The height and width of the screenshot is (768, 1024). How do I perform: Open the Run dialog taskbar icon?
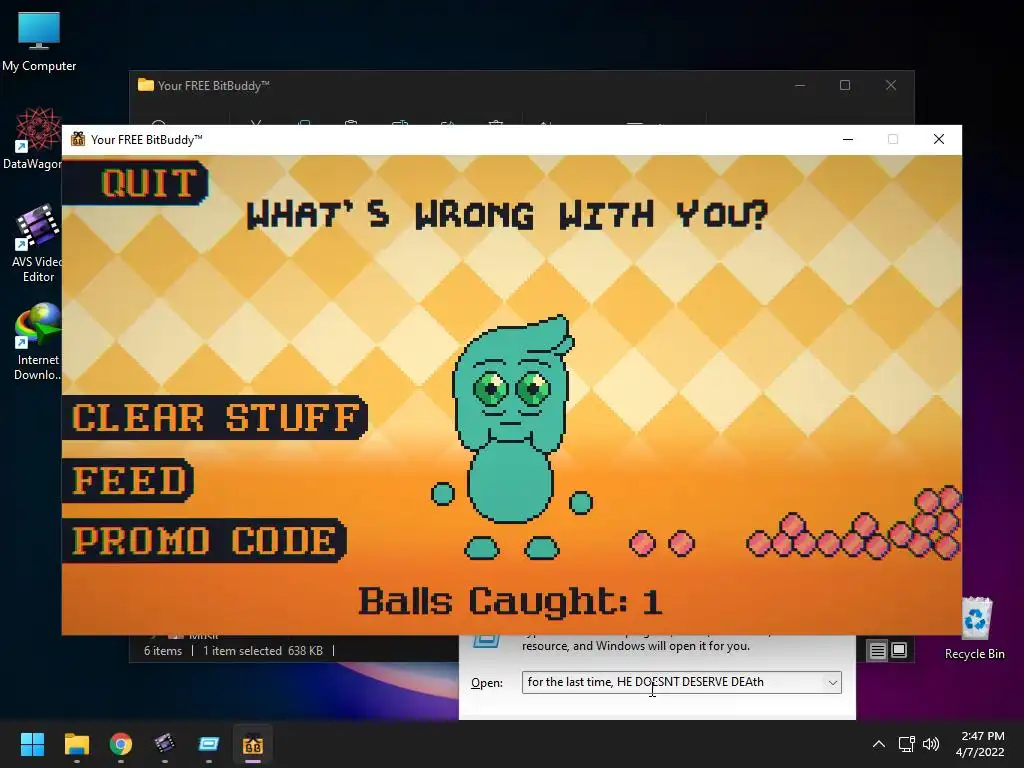click(209, 744)
